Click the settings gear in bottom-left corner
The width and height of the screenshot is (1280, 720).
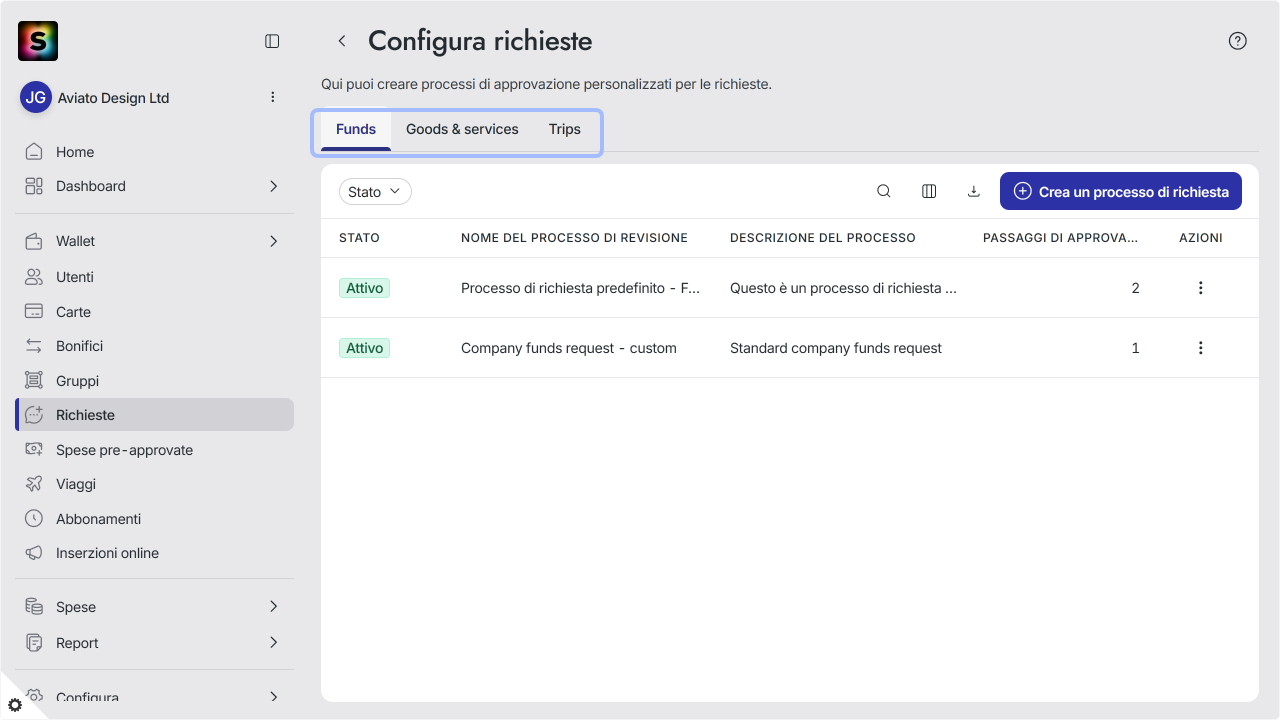14,705
